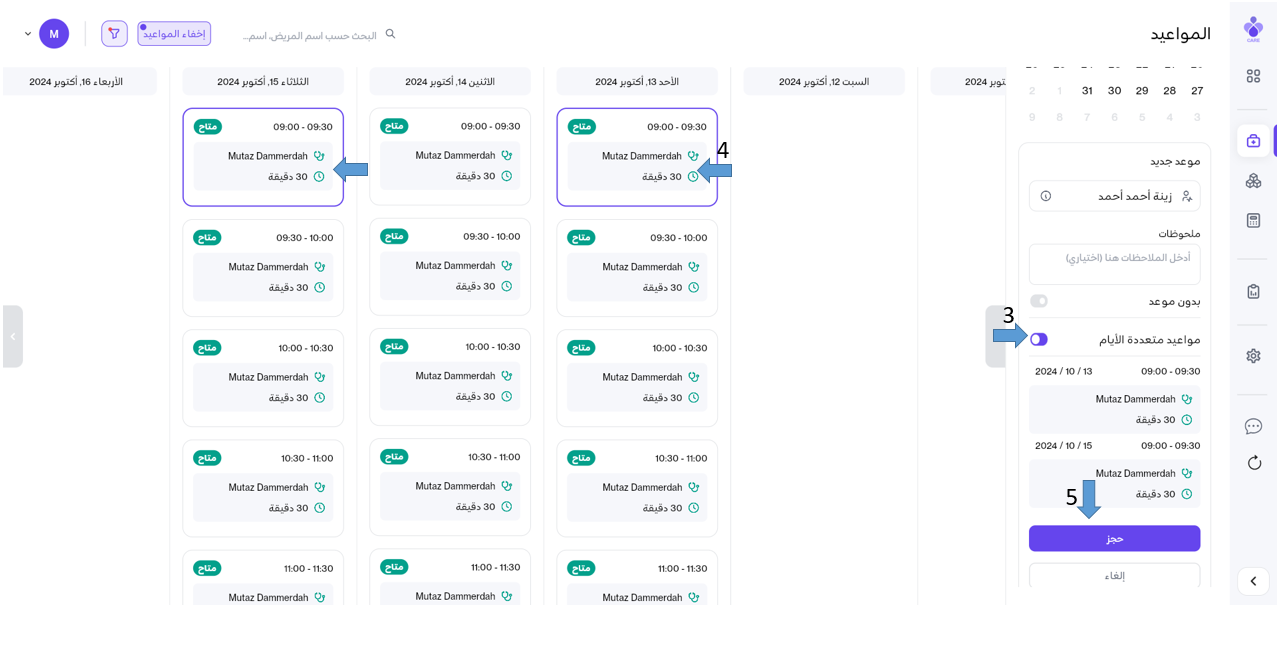Click the refresh icon in sidebar

[x=1254, y=463]
